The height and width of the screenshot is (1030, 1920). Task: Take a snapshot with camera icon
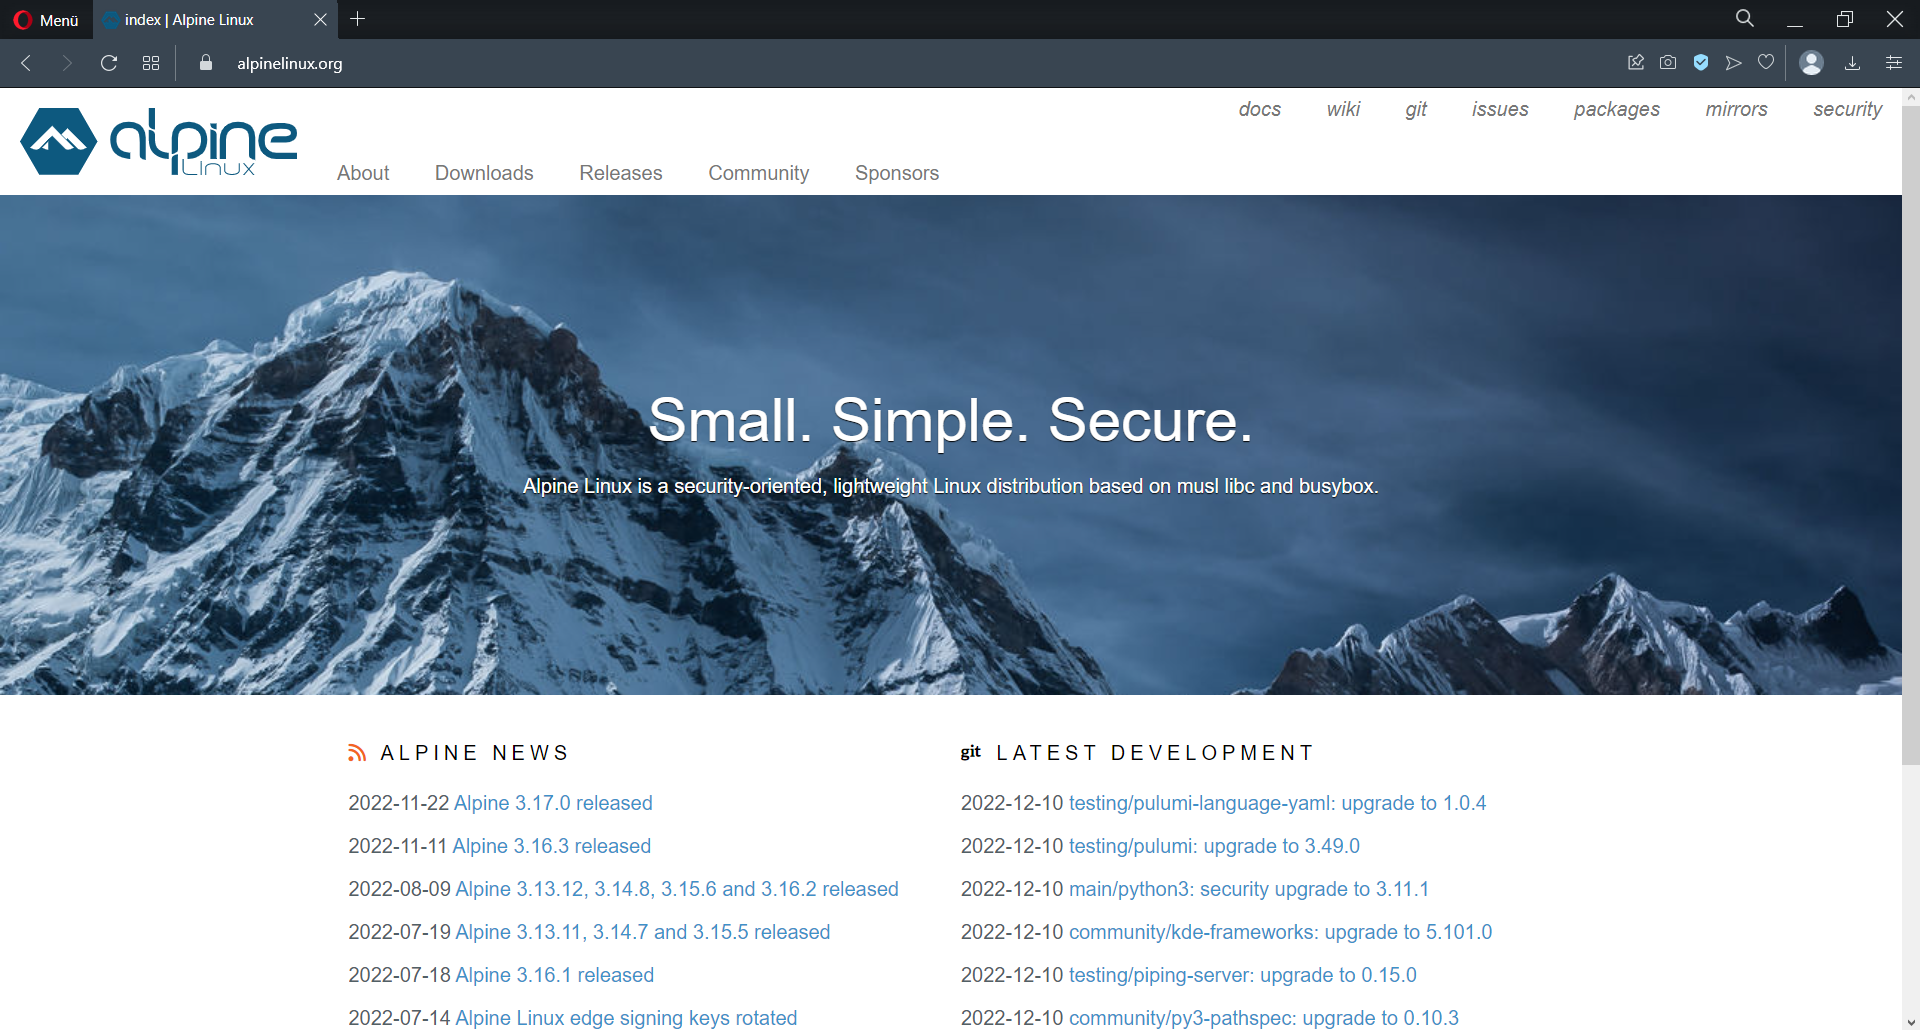pos(1668,62)
